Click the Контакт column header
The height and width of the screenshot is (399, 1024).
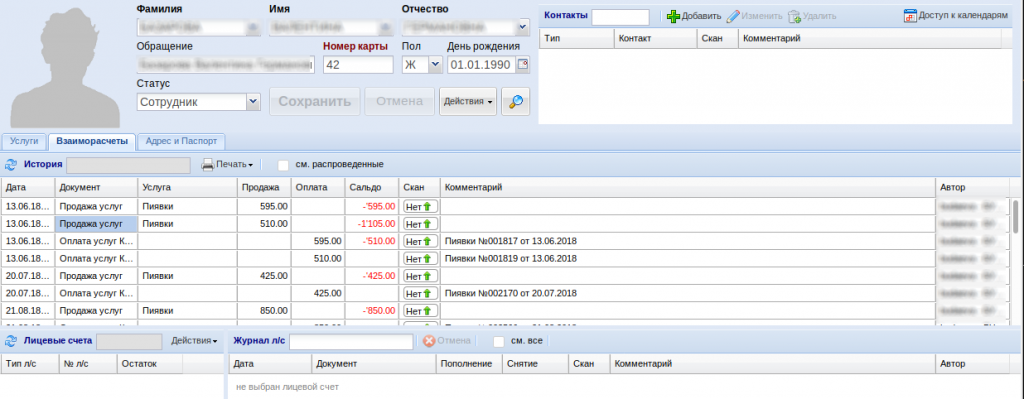[656, 39]
